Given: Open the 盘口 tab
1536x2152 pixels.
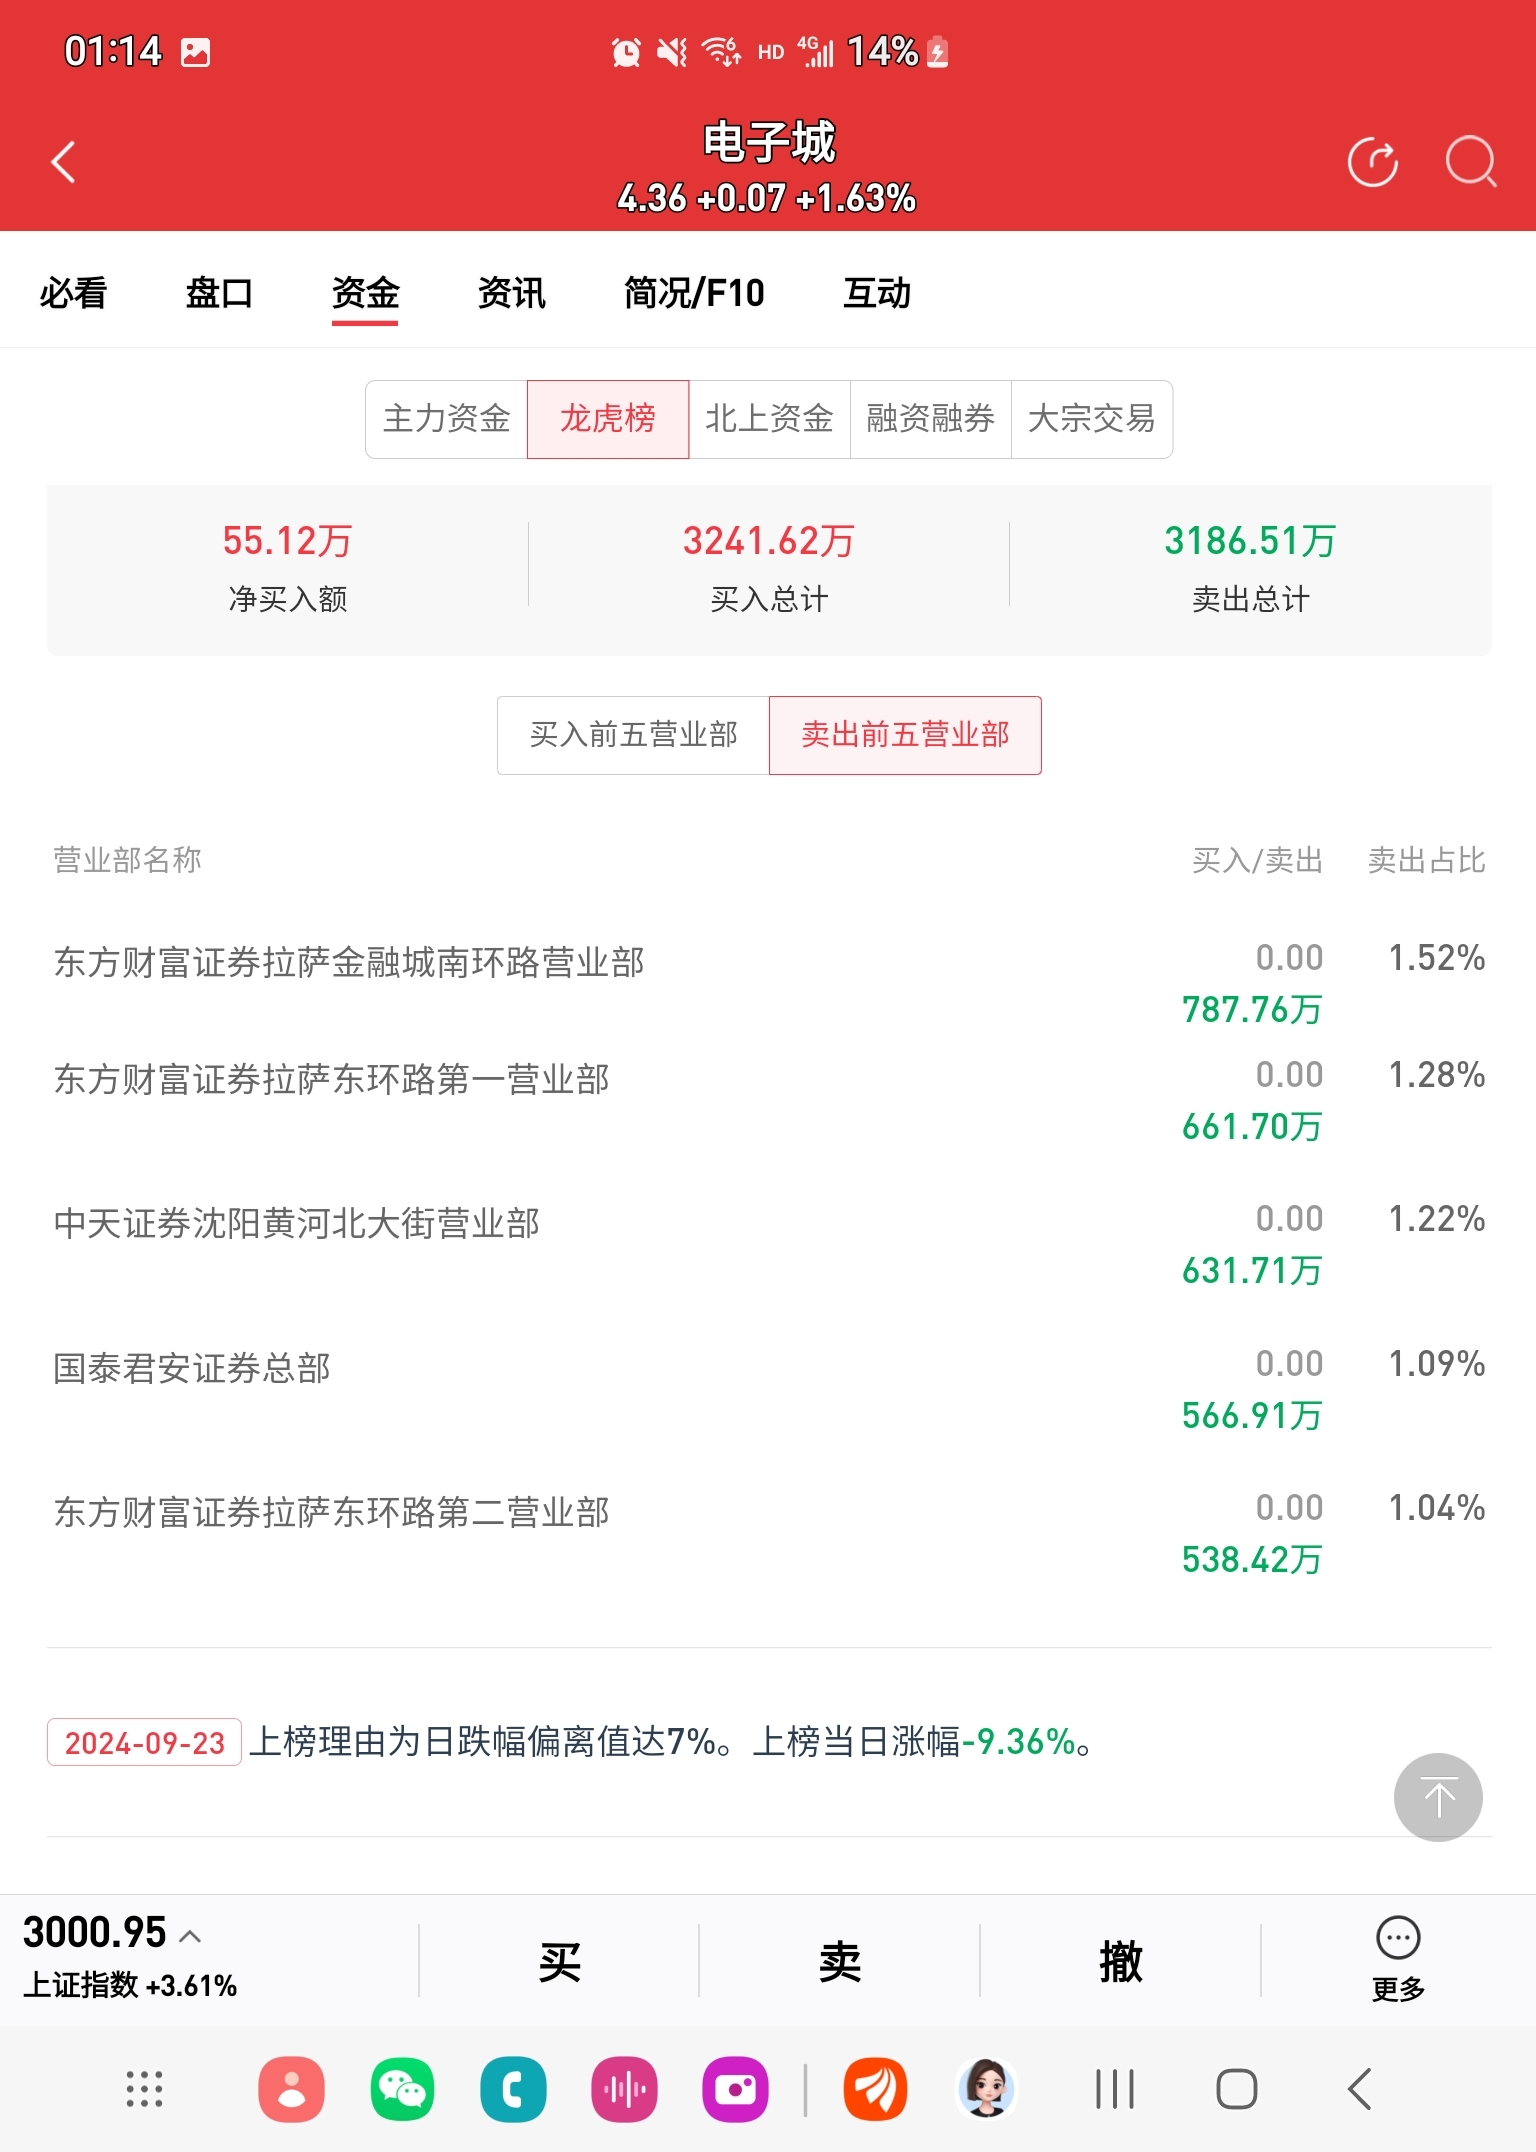Looking at the screenshot, I should point(219,293).
